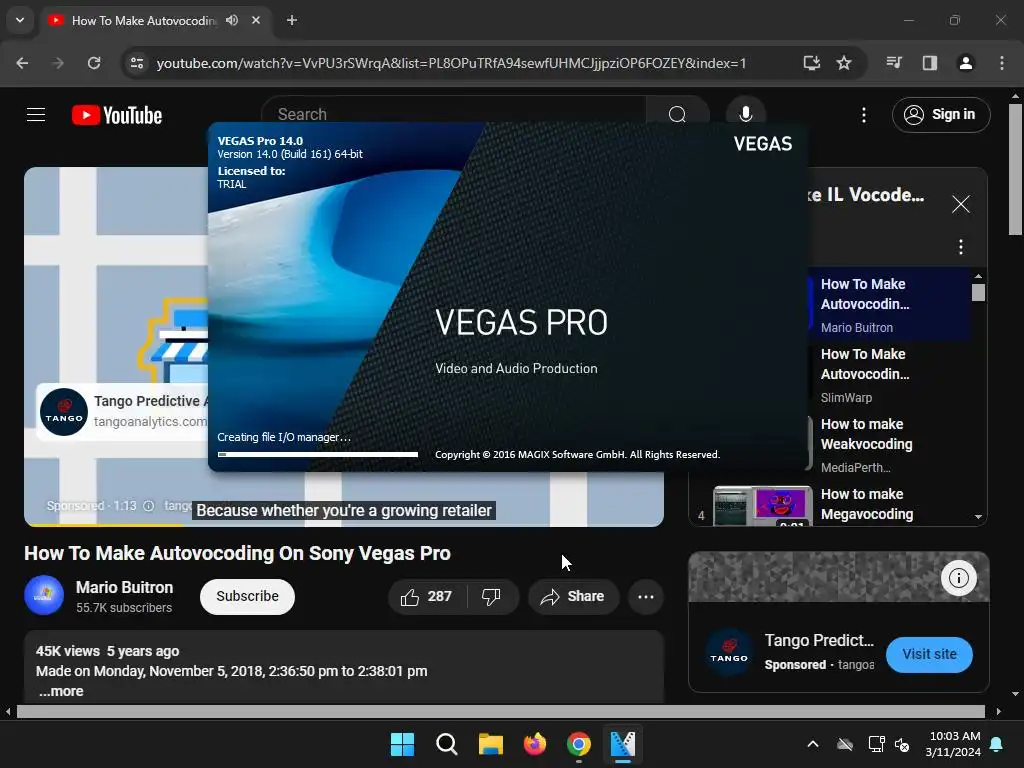The height and width of the screenshot is (768, 1024).
Task: Switch to Chrome in taskbar
Action: (x=579, y=744)
